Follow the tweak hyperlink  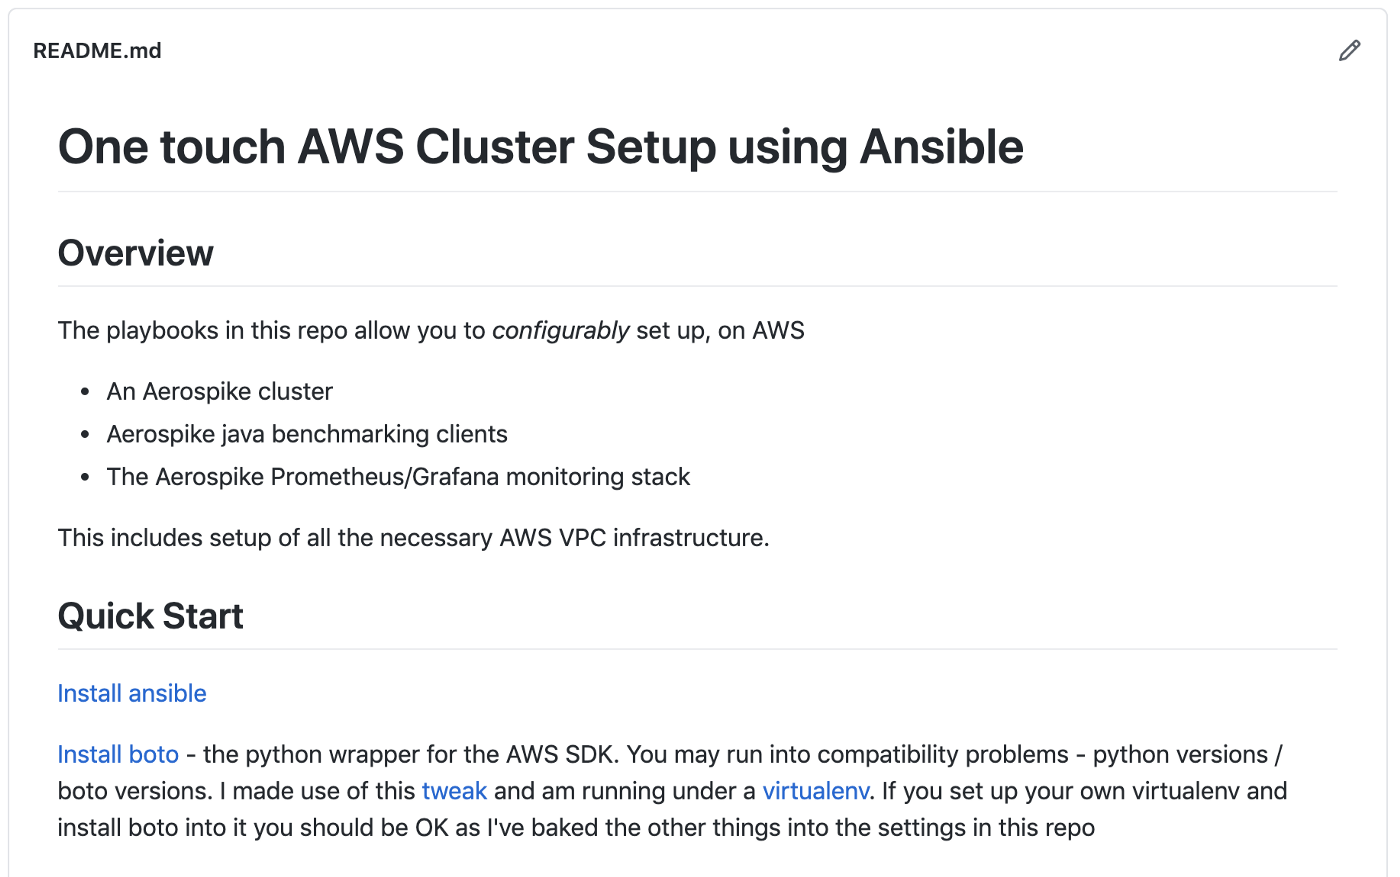[x=455, y=790]
